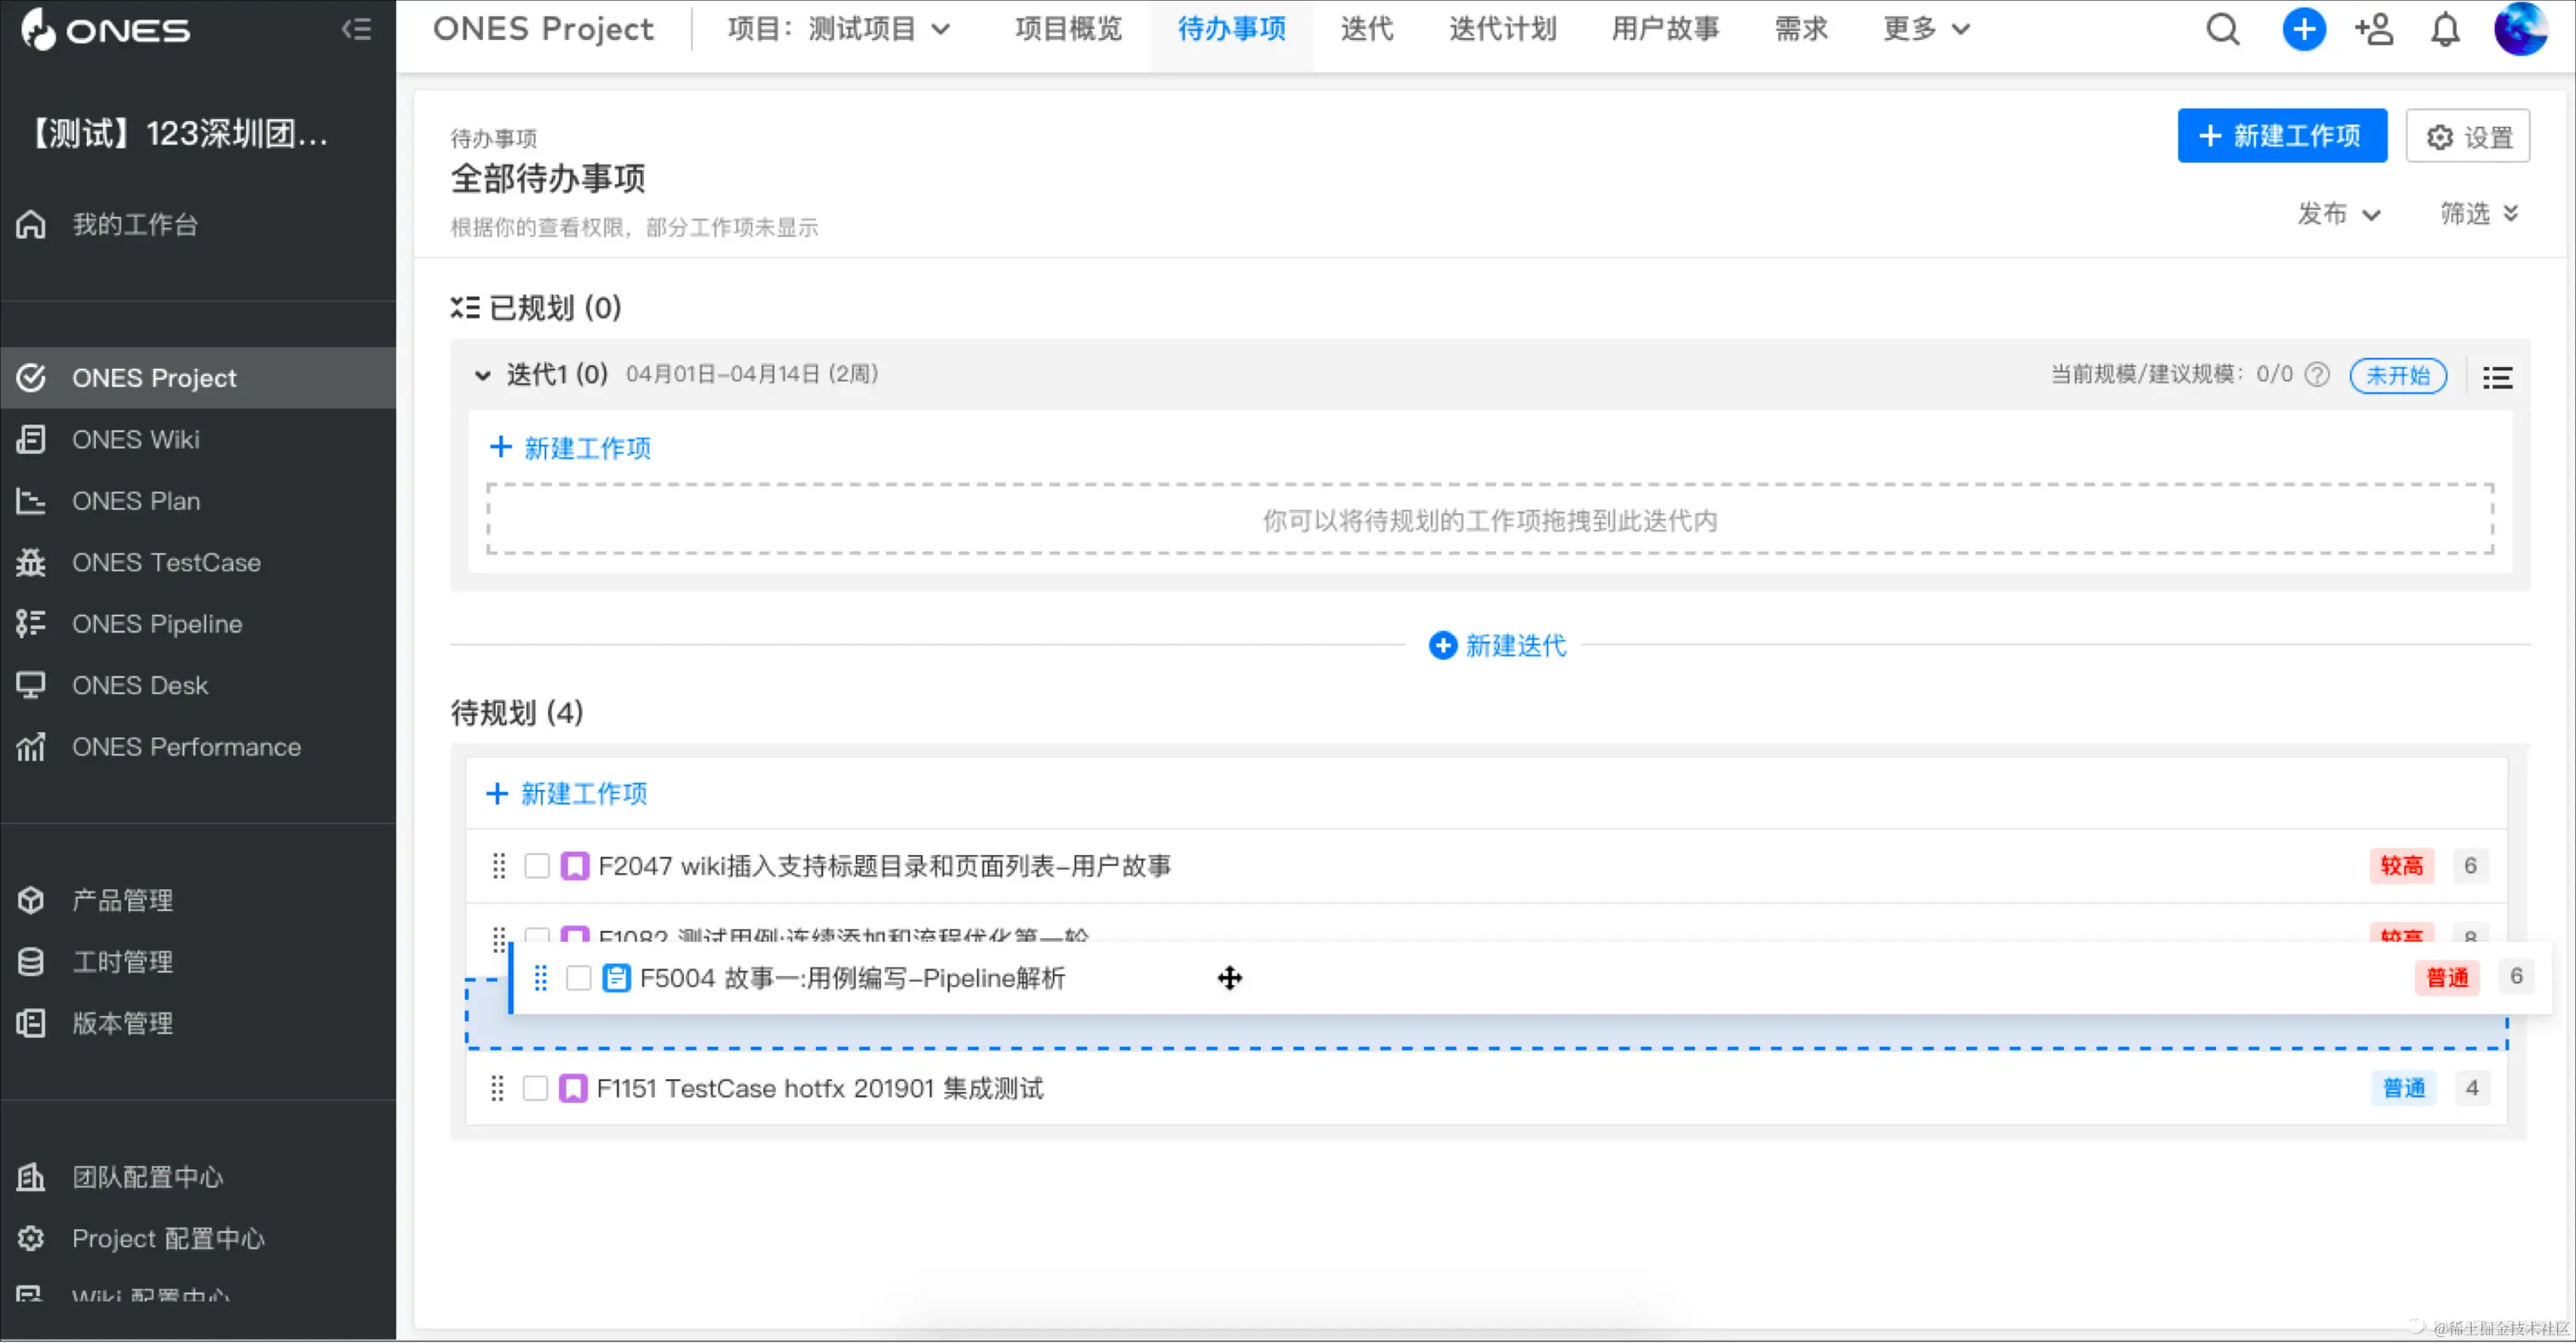Check the checkbox for F2047 work item

pyautogui.click(x=537, y=866)
